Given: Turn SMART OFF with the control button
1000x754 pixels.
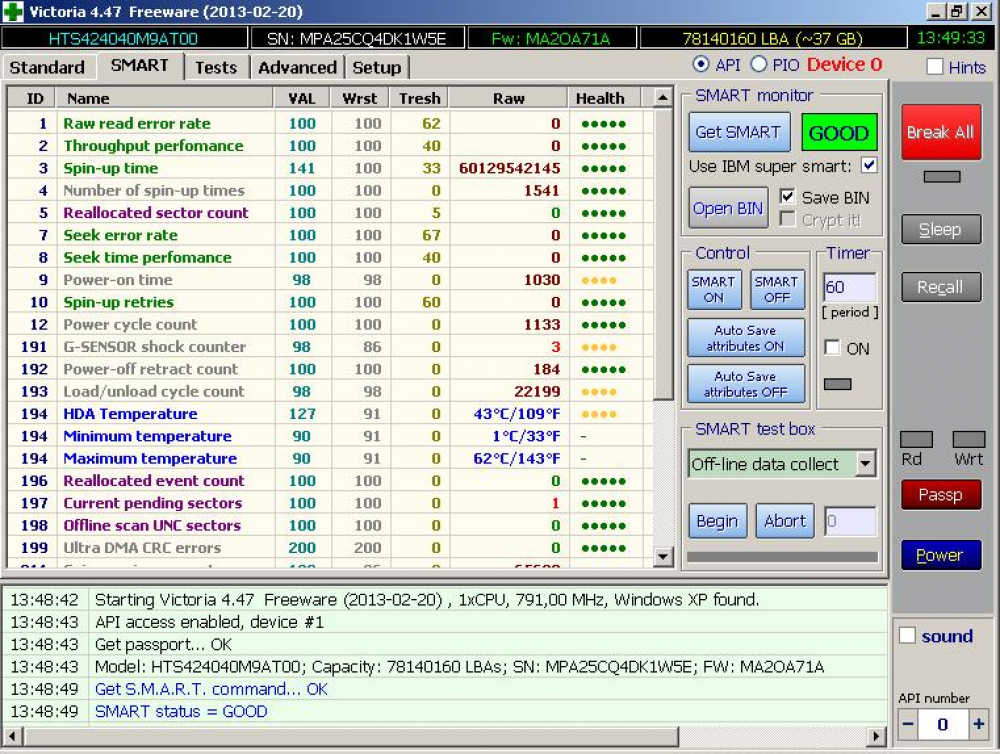Looking at the screenshot, I should pyautogui.click(x=777, y=289).
